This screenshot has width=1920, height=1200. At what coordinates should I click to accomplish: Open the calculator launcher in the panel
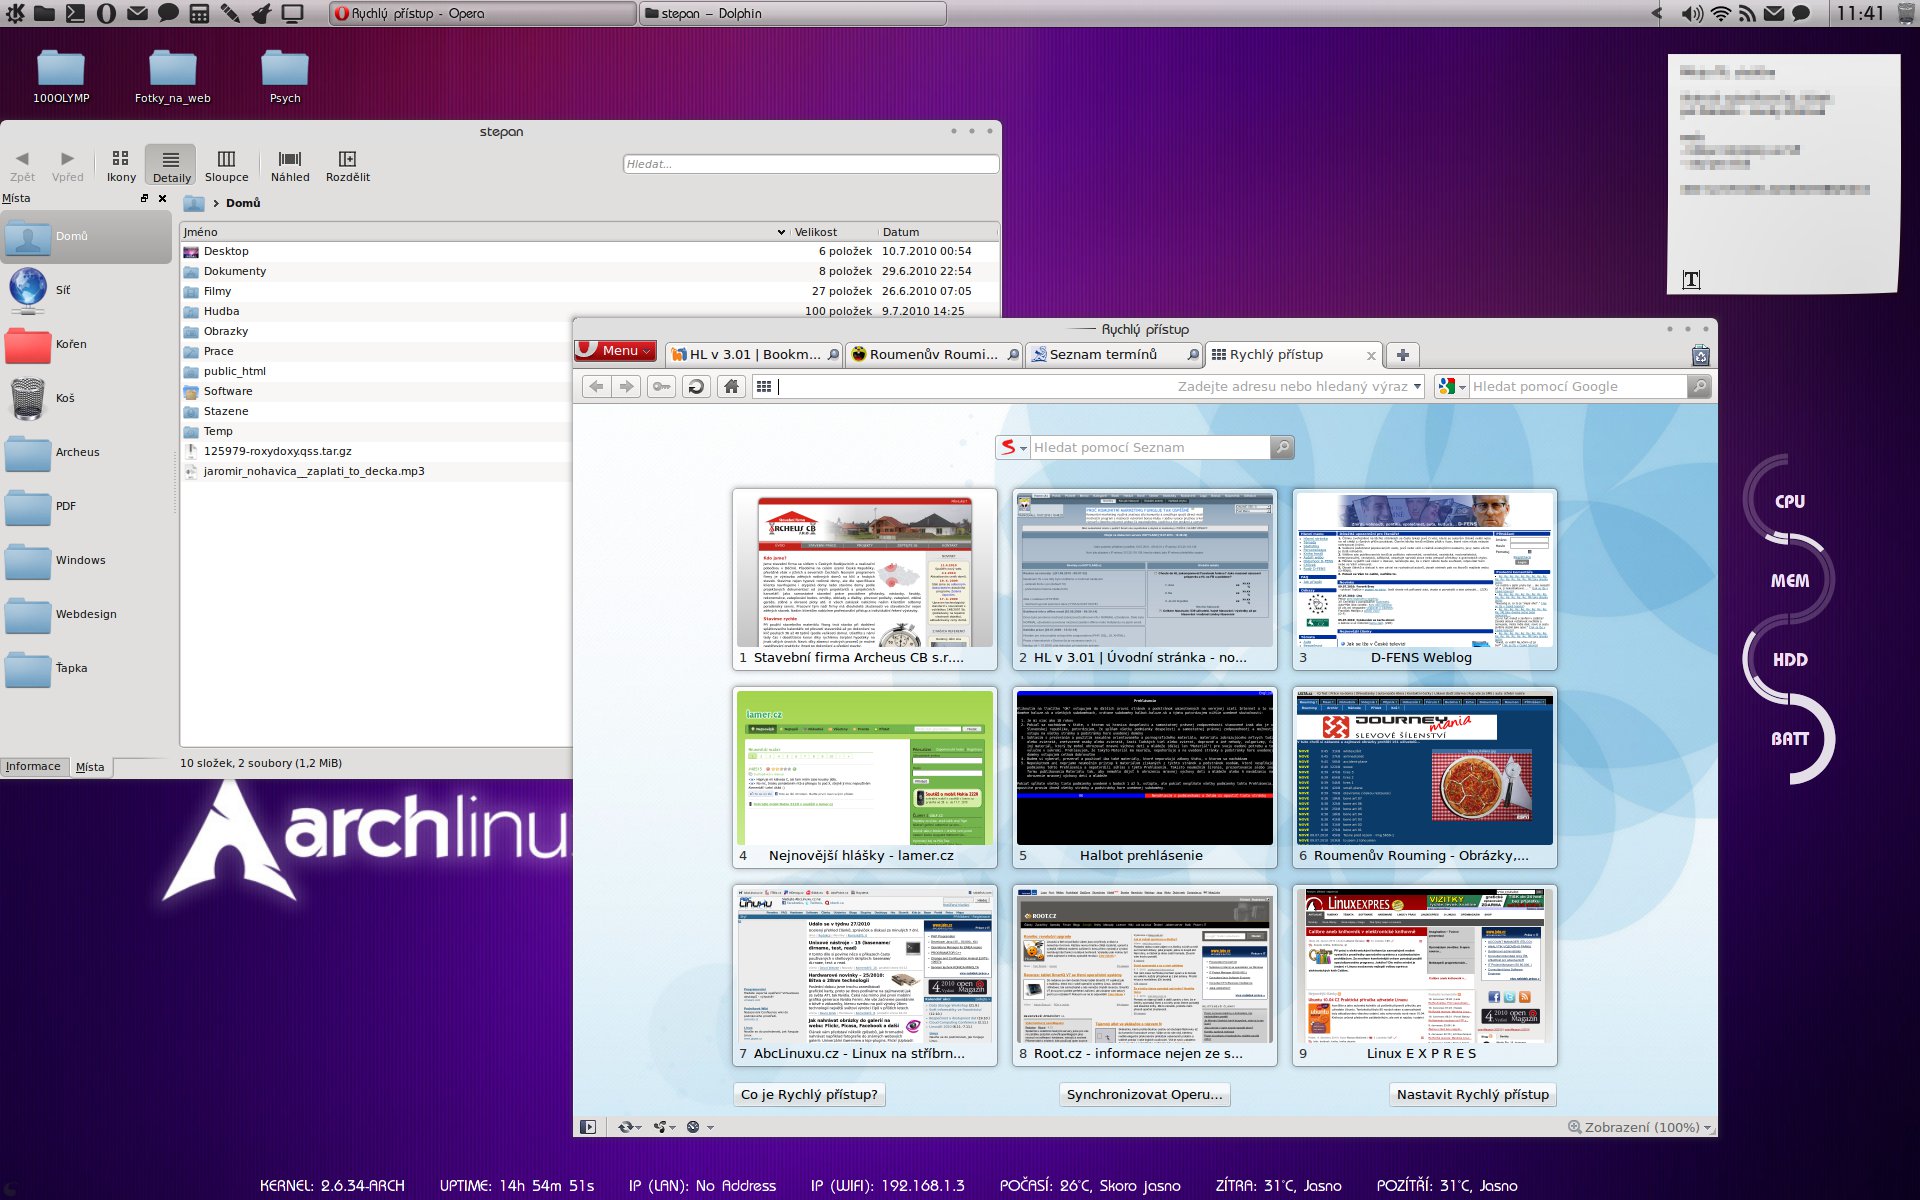click(x=199, y=13)
